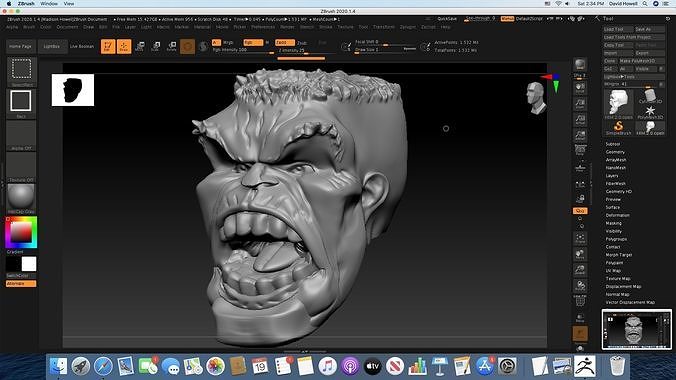This screenshot has width=676, height=380.
Task: Toggle Zsub sculpt mode
Action: pyautogui.click(x=302, y=42)
